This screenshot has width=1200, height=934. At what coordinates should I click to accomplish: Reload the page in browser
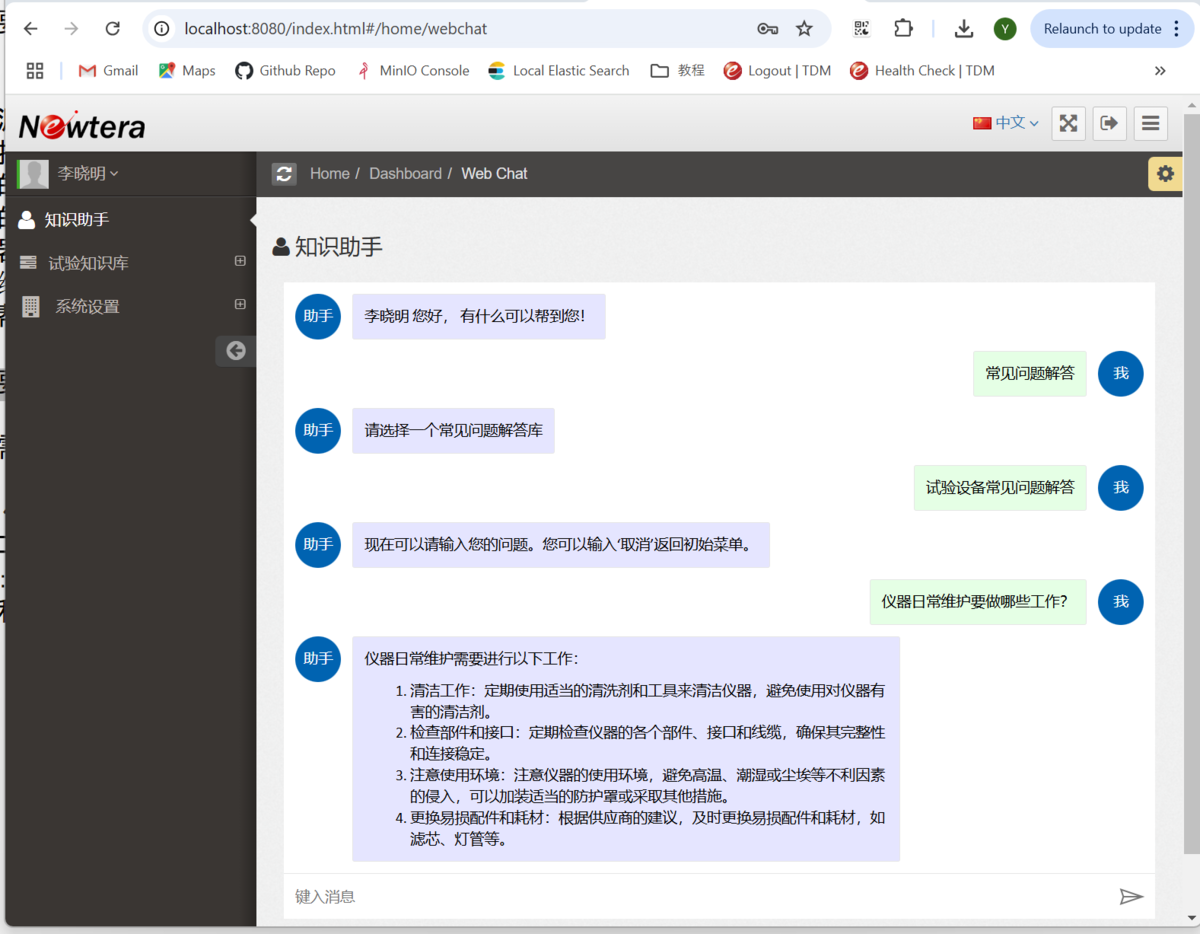(112, 29)
